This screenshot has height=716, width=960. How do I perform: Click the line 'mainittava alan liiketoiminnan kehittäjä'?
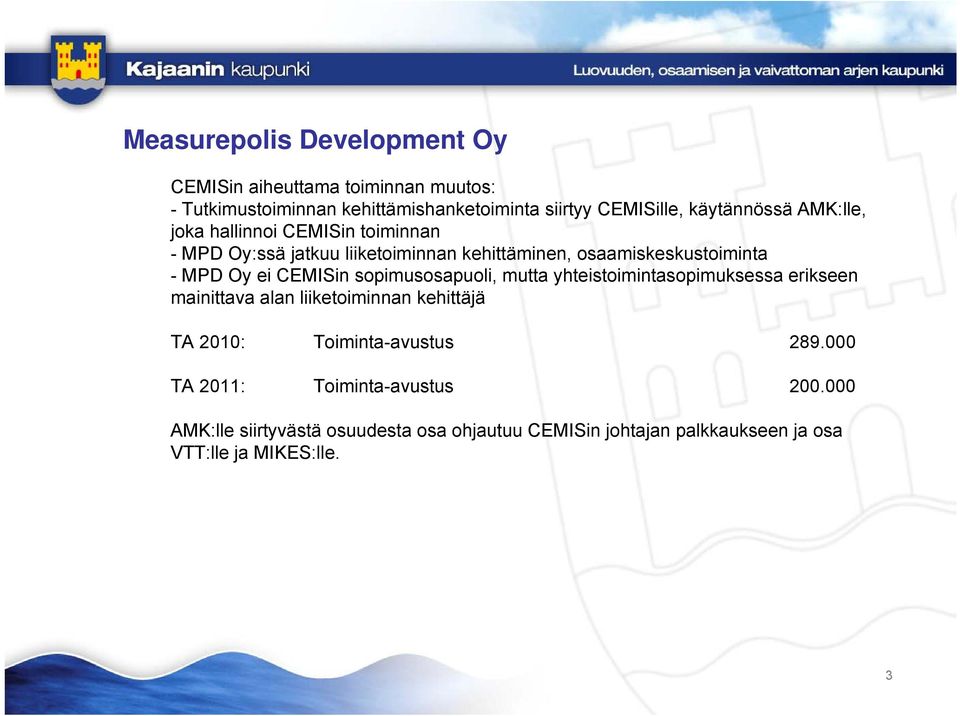click(x=328, y=298)
